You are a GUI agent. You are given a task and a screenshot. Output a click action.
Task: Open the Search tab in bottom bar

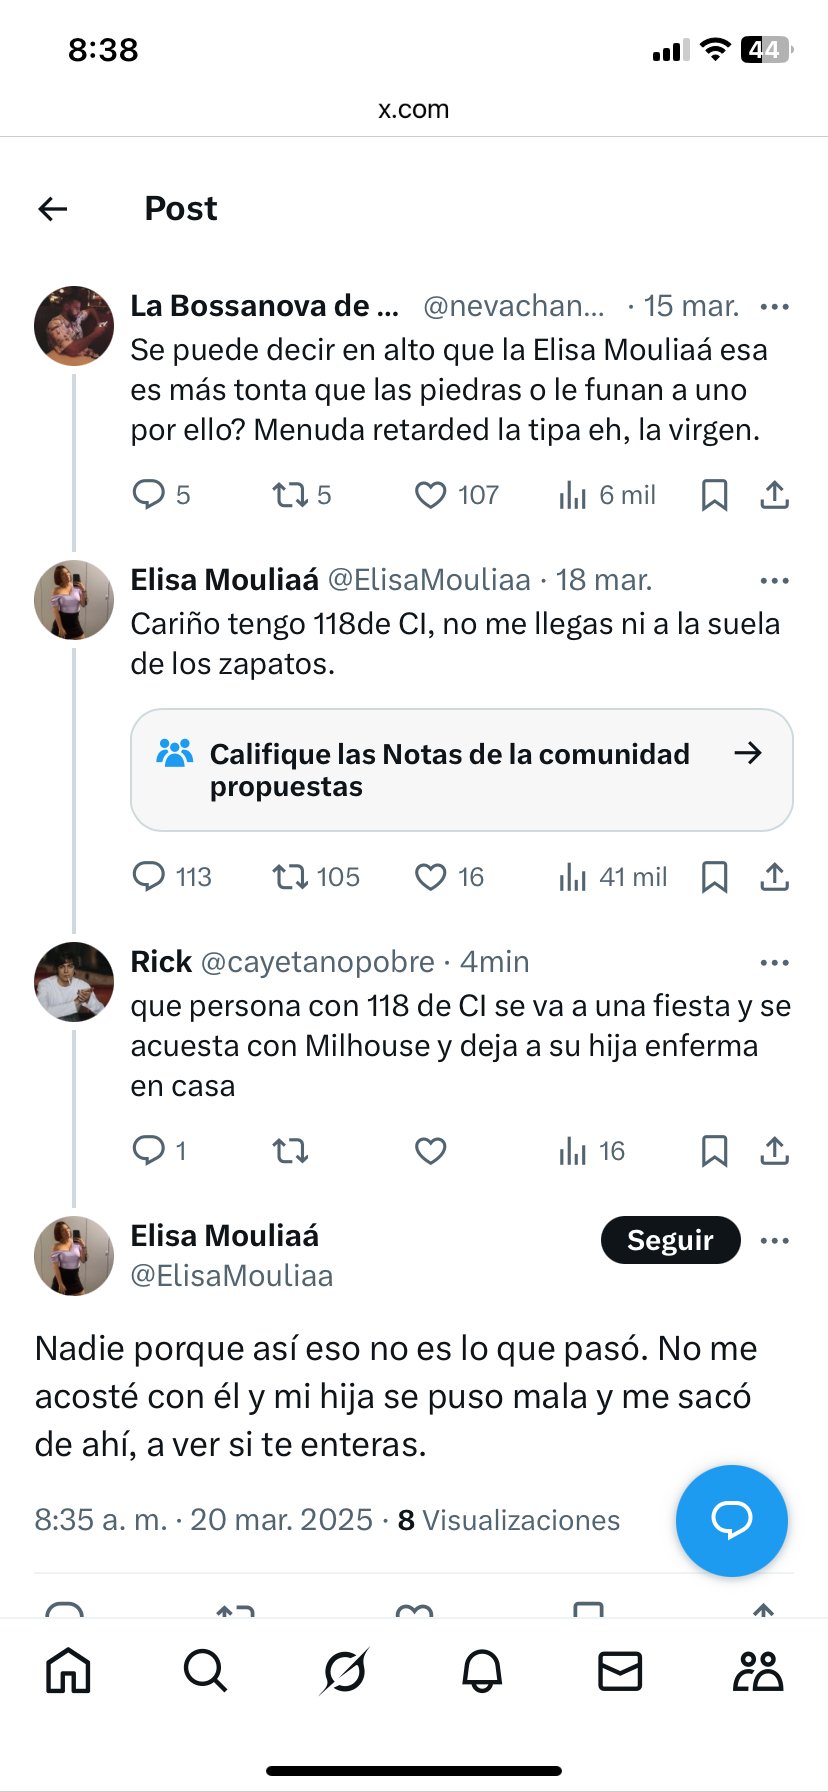click(x=205, y=1671)
